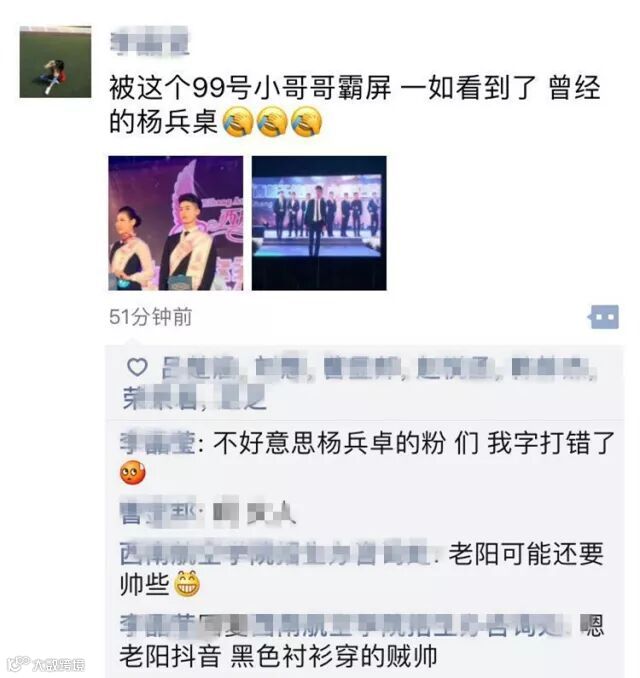Viewport: 640px width, 678px height.
Task: Tap the 51分钟前 timestamp
Action: pyautogui.click(x=150, y=317)
